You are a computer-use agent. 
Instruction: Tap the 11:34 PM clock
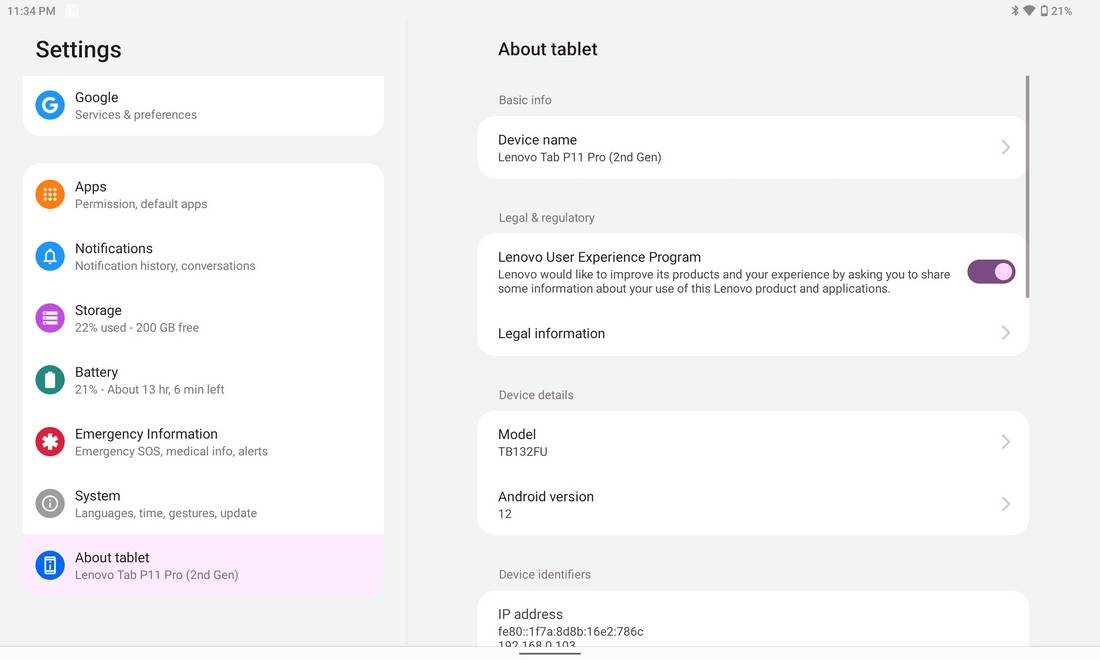32,11
